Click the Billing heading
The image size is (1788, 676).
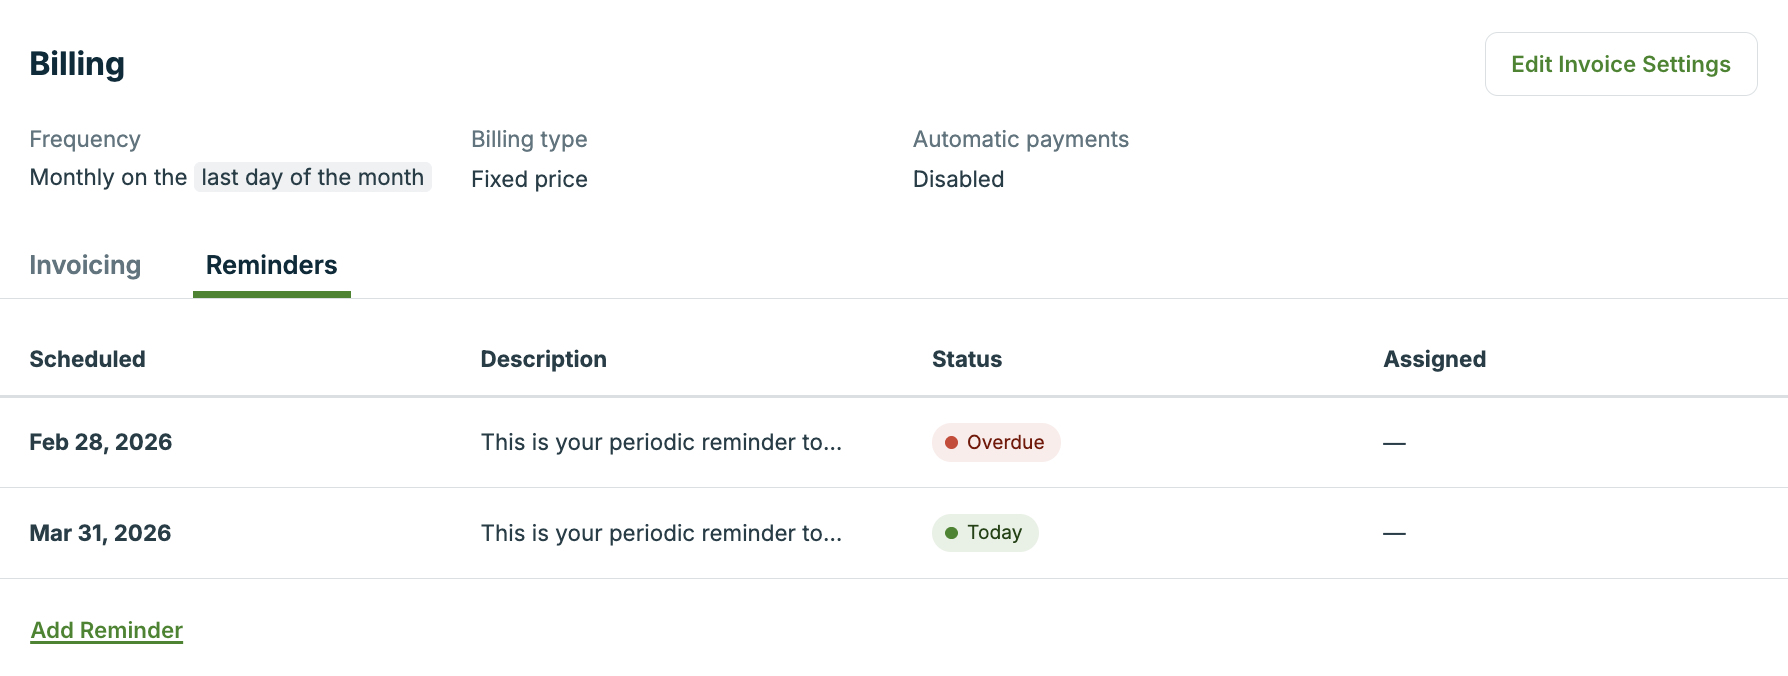point(77,64)
